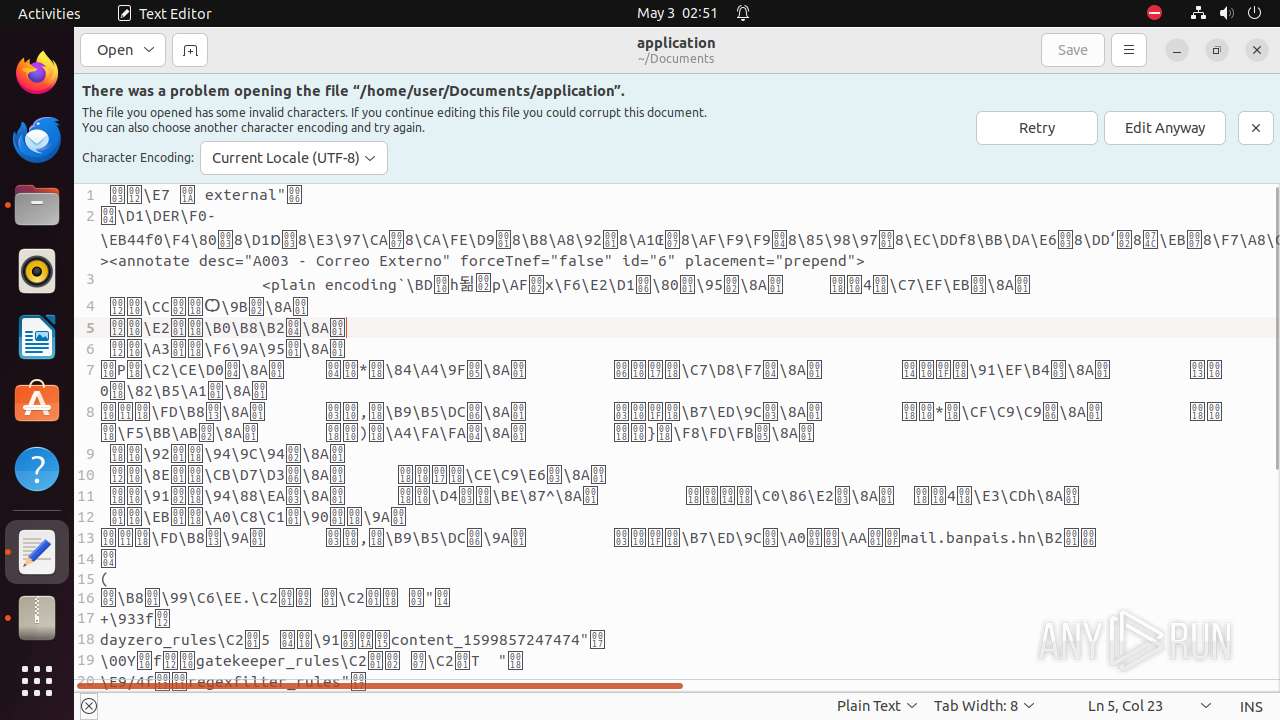The image size is (1280, 720).
Task: Select the Text Editor dock icon
Action: coord(37,552)
